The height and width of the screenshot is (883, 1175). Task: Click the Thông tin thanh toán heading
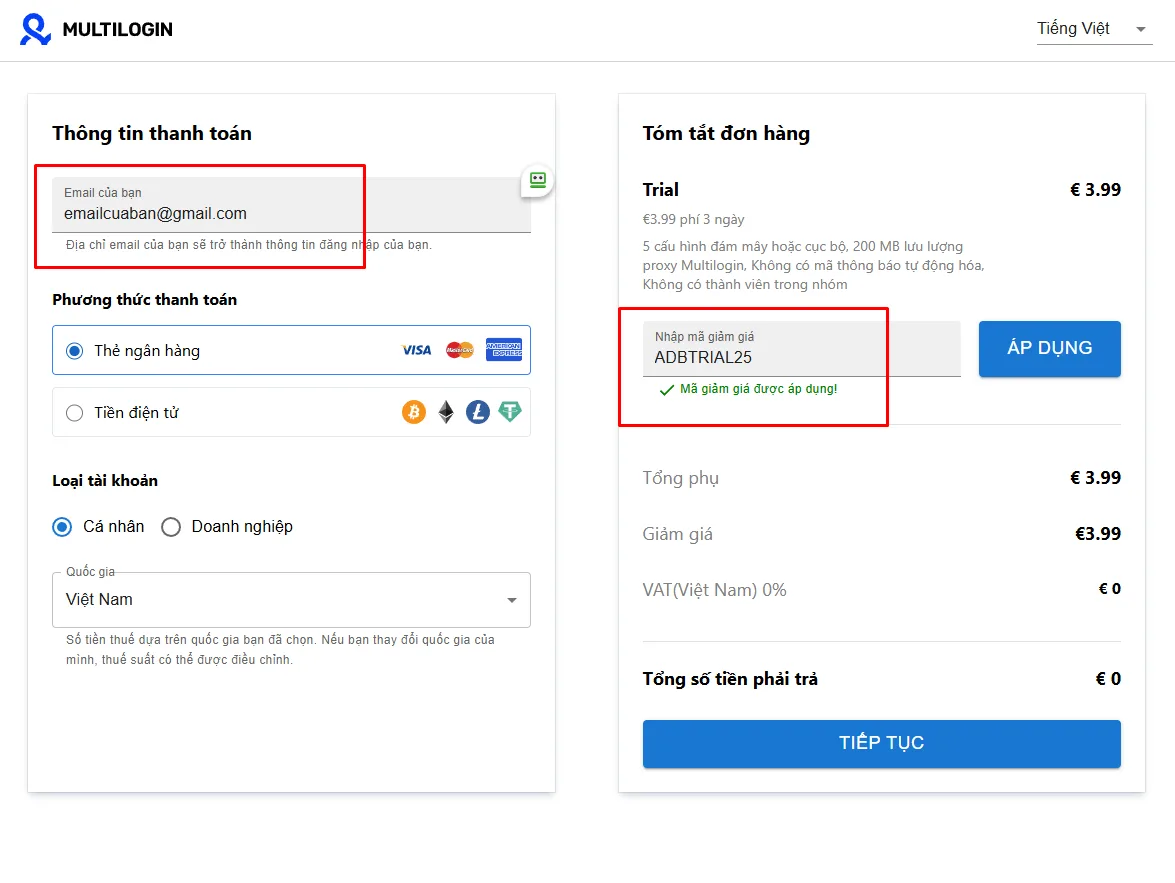pyautogui.click(x=152, y=133)
